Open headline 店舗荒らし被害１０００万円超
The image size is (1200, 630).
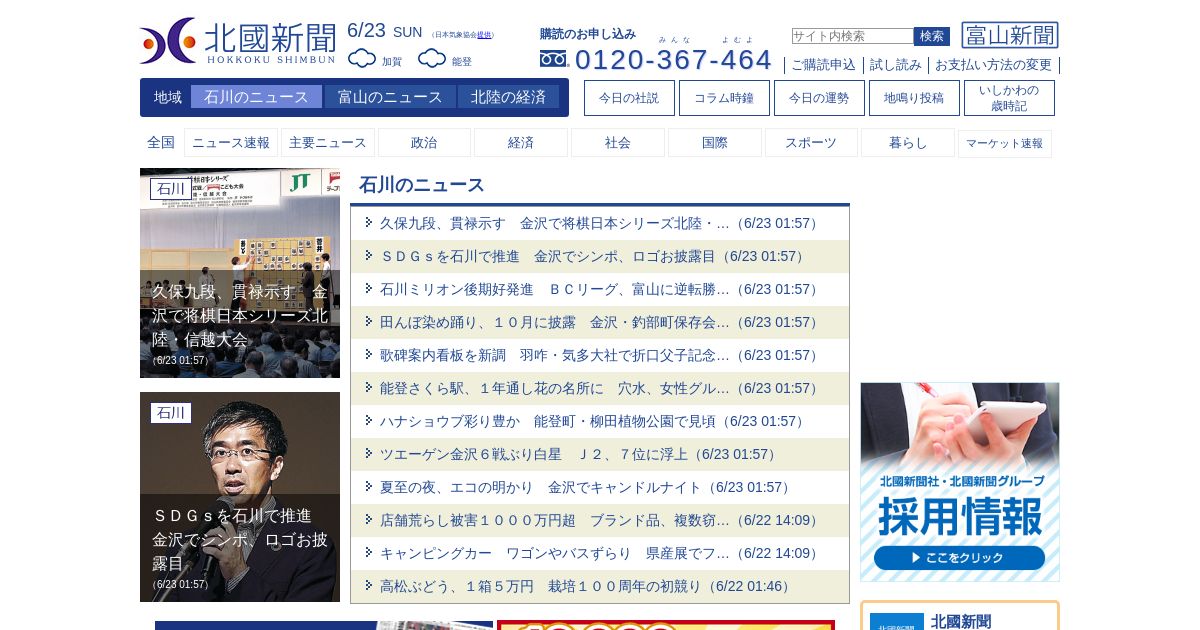(600, 520)
